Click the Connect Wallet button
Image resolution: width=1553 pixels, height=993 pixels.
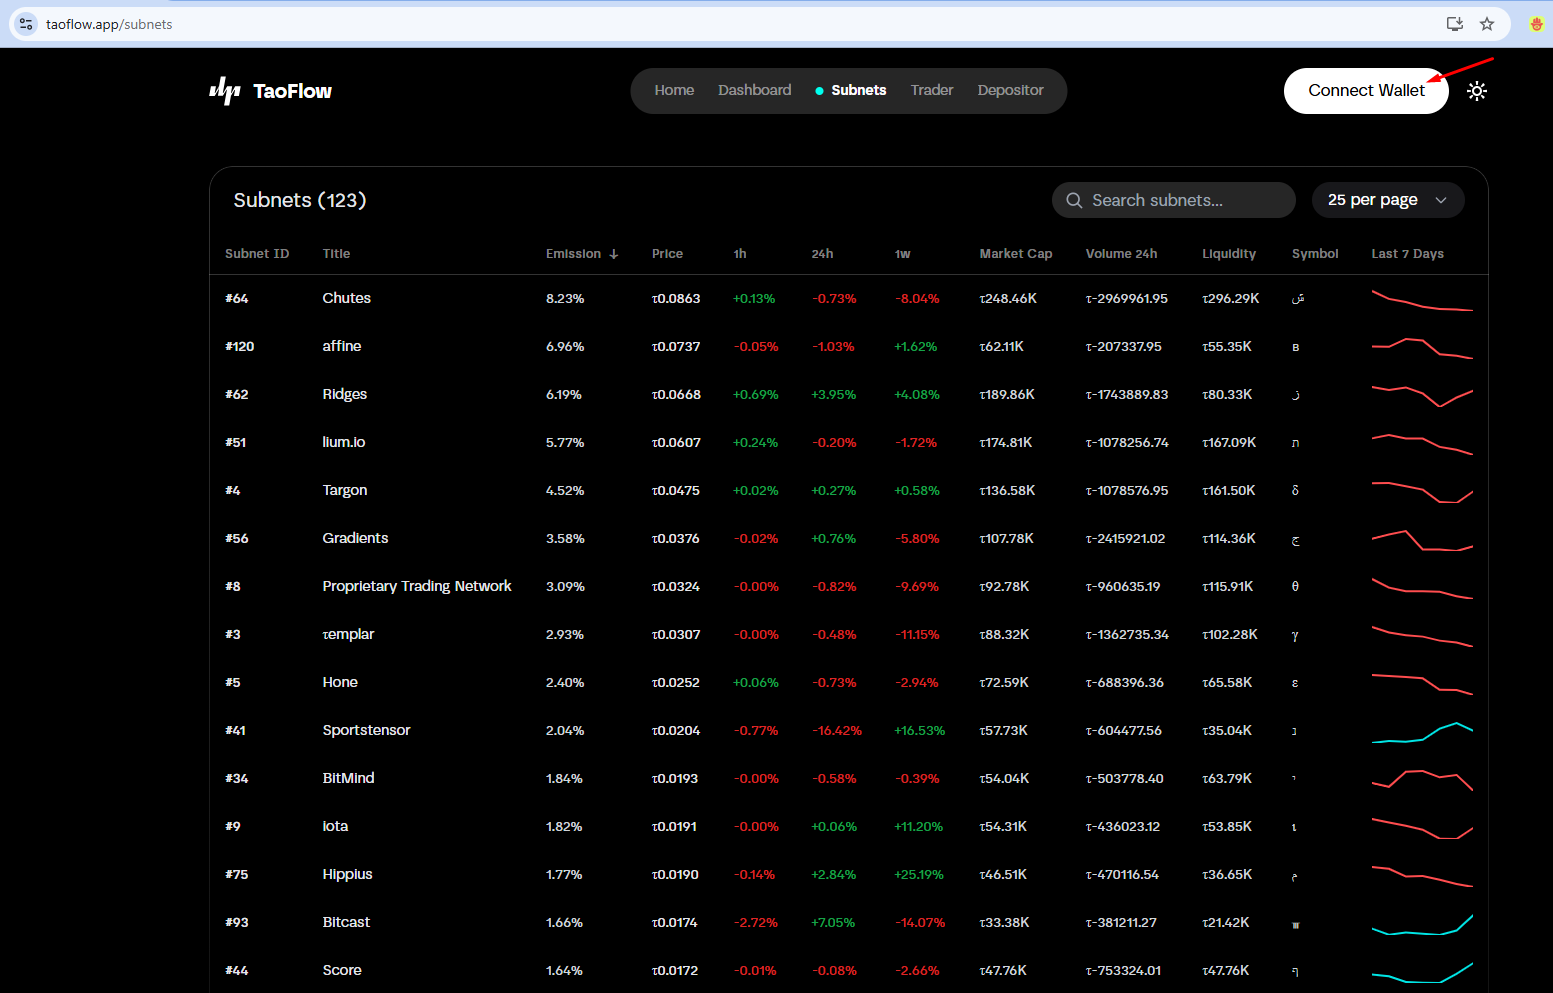[1365, 91]
